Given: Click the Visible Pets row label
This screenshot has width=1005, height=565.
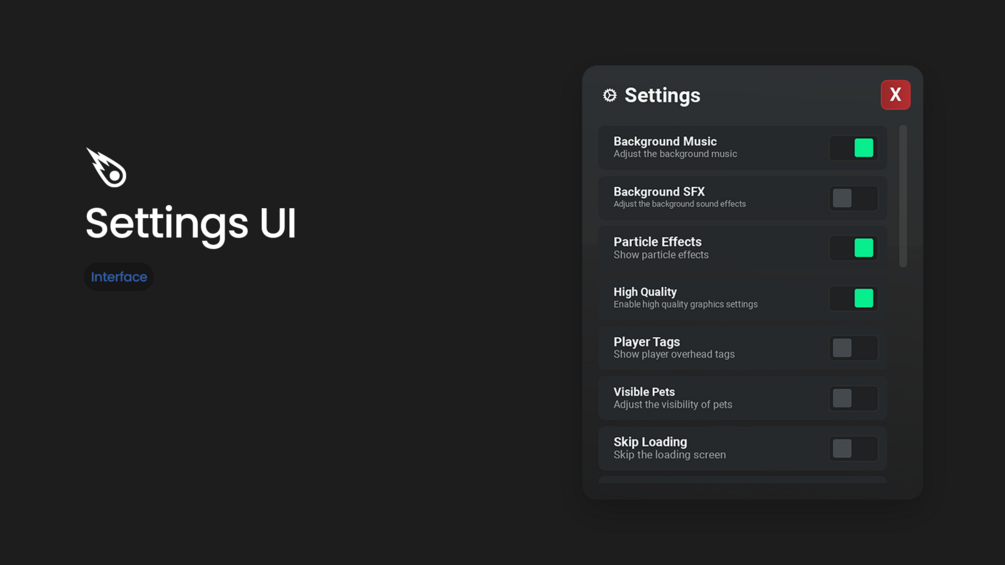Looking at the screenshot, I should [644, 392].
